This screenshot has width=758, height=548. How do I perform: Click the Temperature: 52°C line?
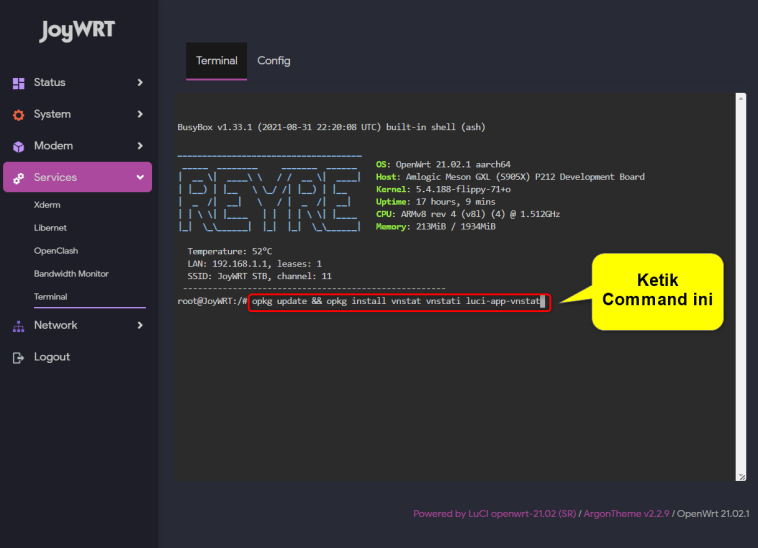tap(230, 251)
